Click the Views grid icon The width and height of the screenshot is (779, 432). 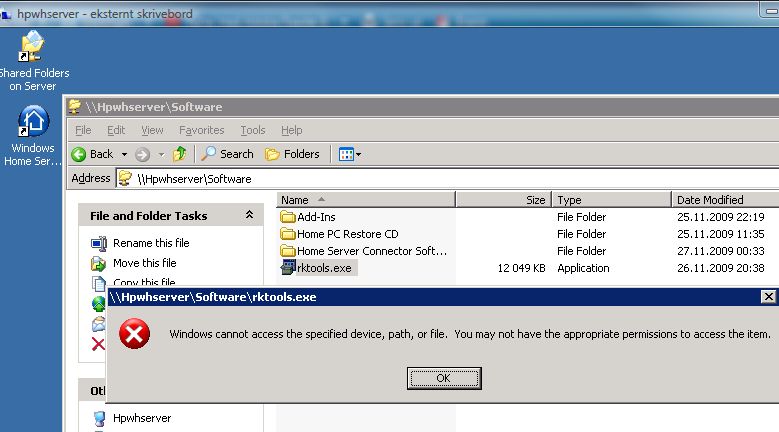[346, 154]
